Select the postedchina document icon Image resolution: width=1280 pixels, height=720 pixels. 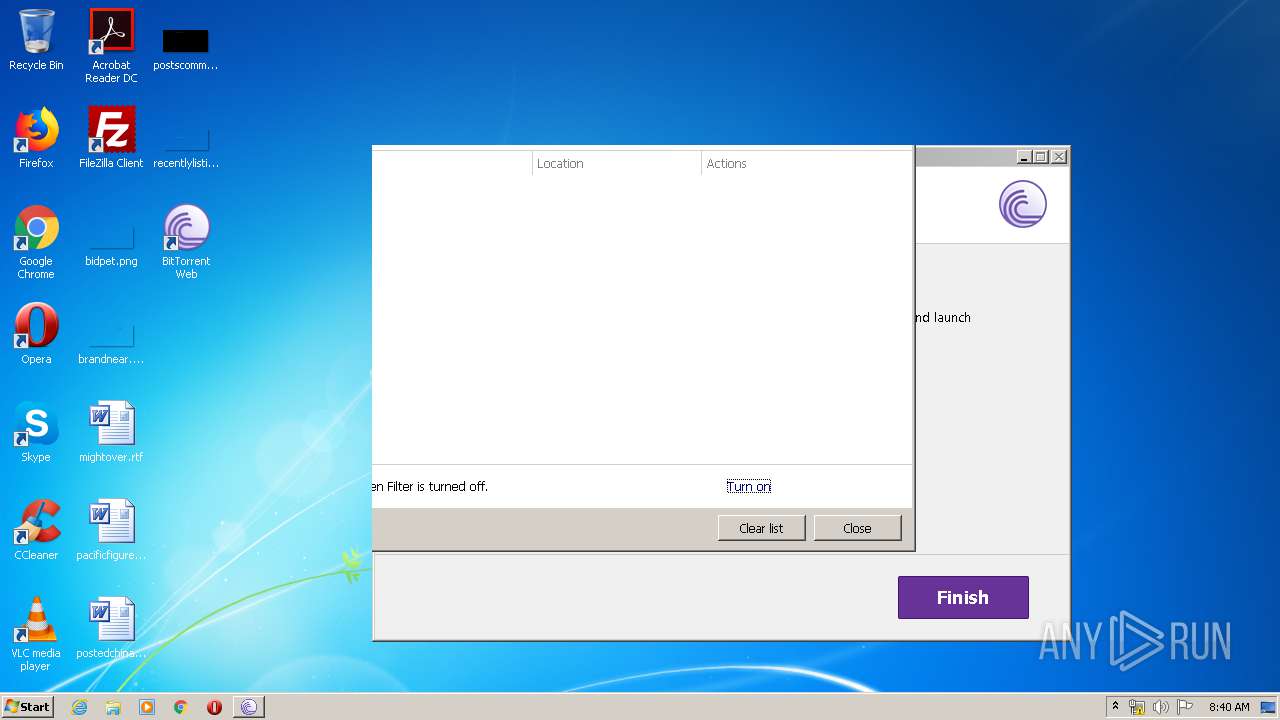(111, 628)
